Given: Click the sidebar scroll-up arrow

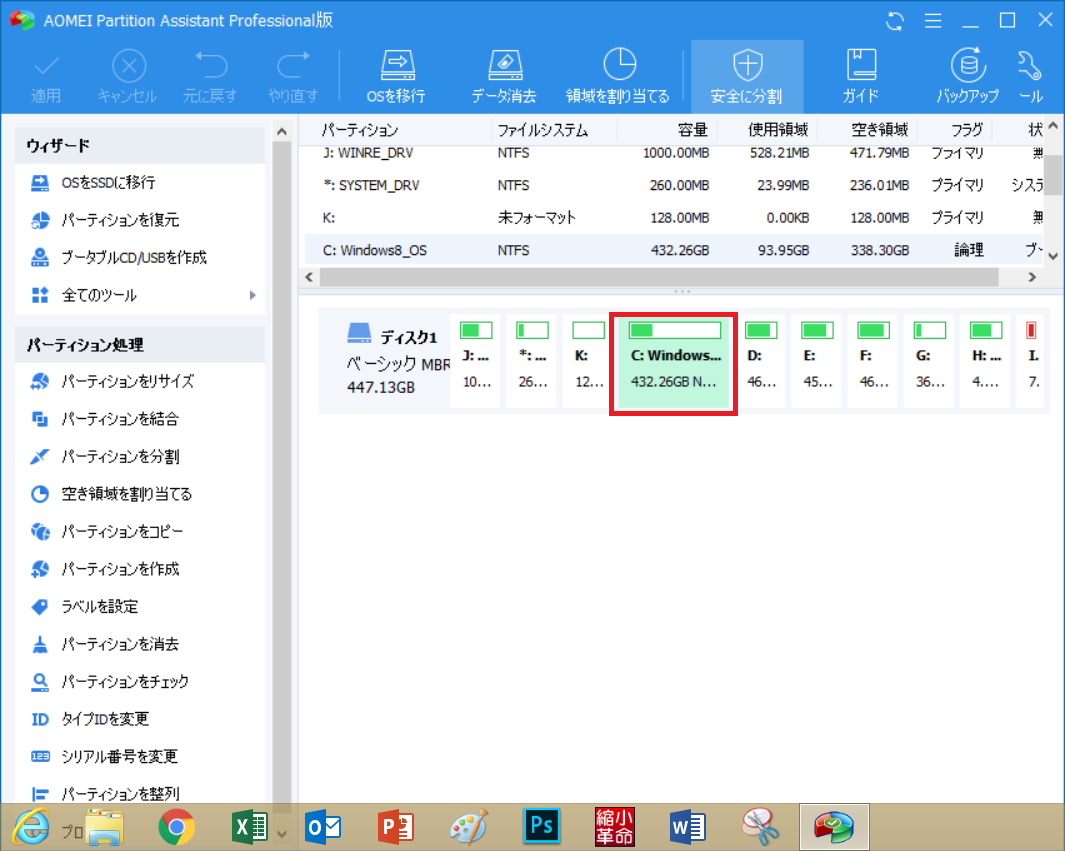Looking at the screenshot, I should (282, 132).
